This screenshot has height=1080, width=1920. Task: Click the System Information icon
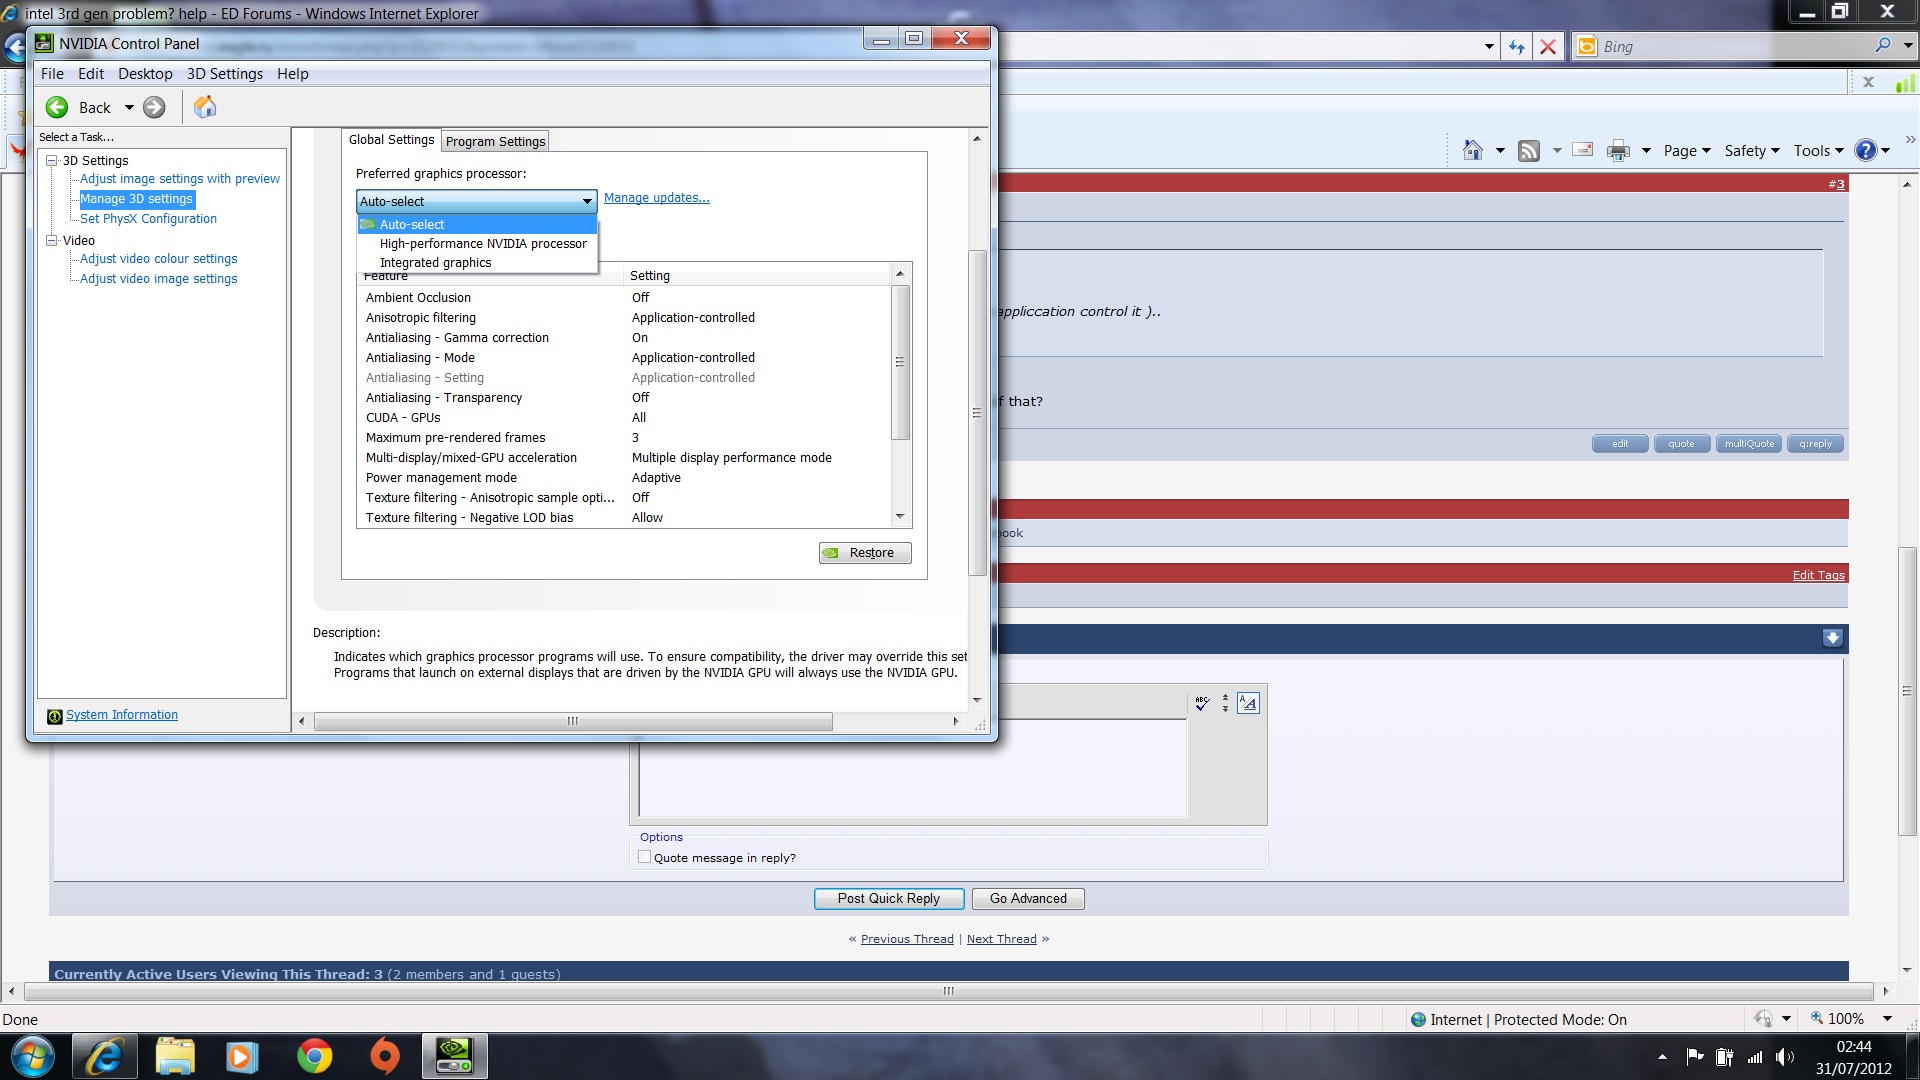tap(55, 716)
